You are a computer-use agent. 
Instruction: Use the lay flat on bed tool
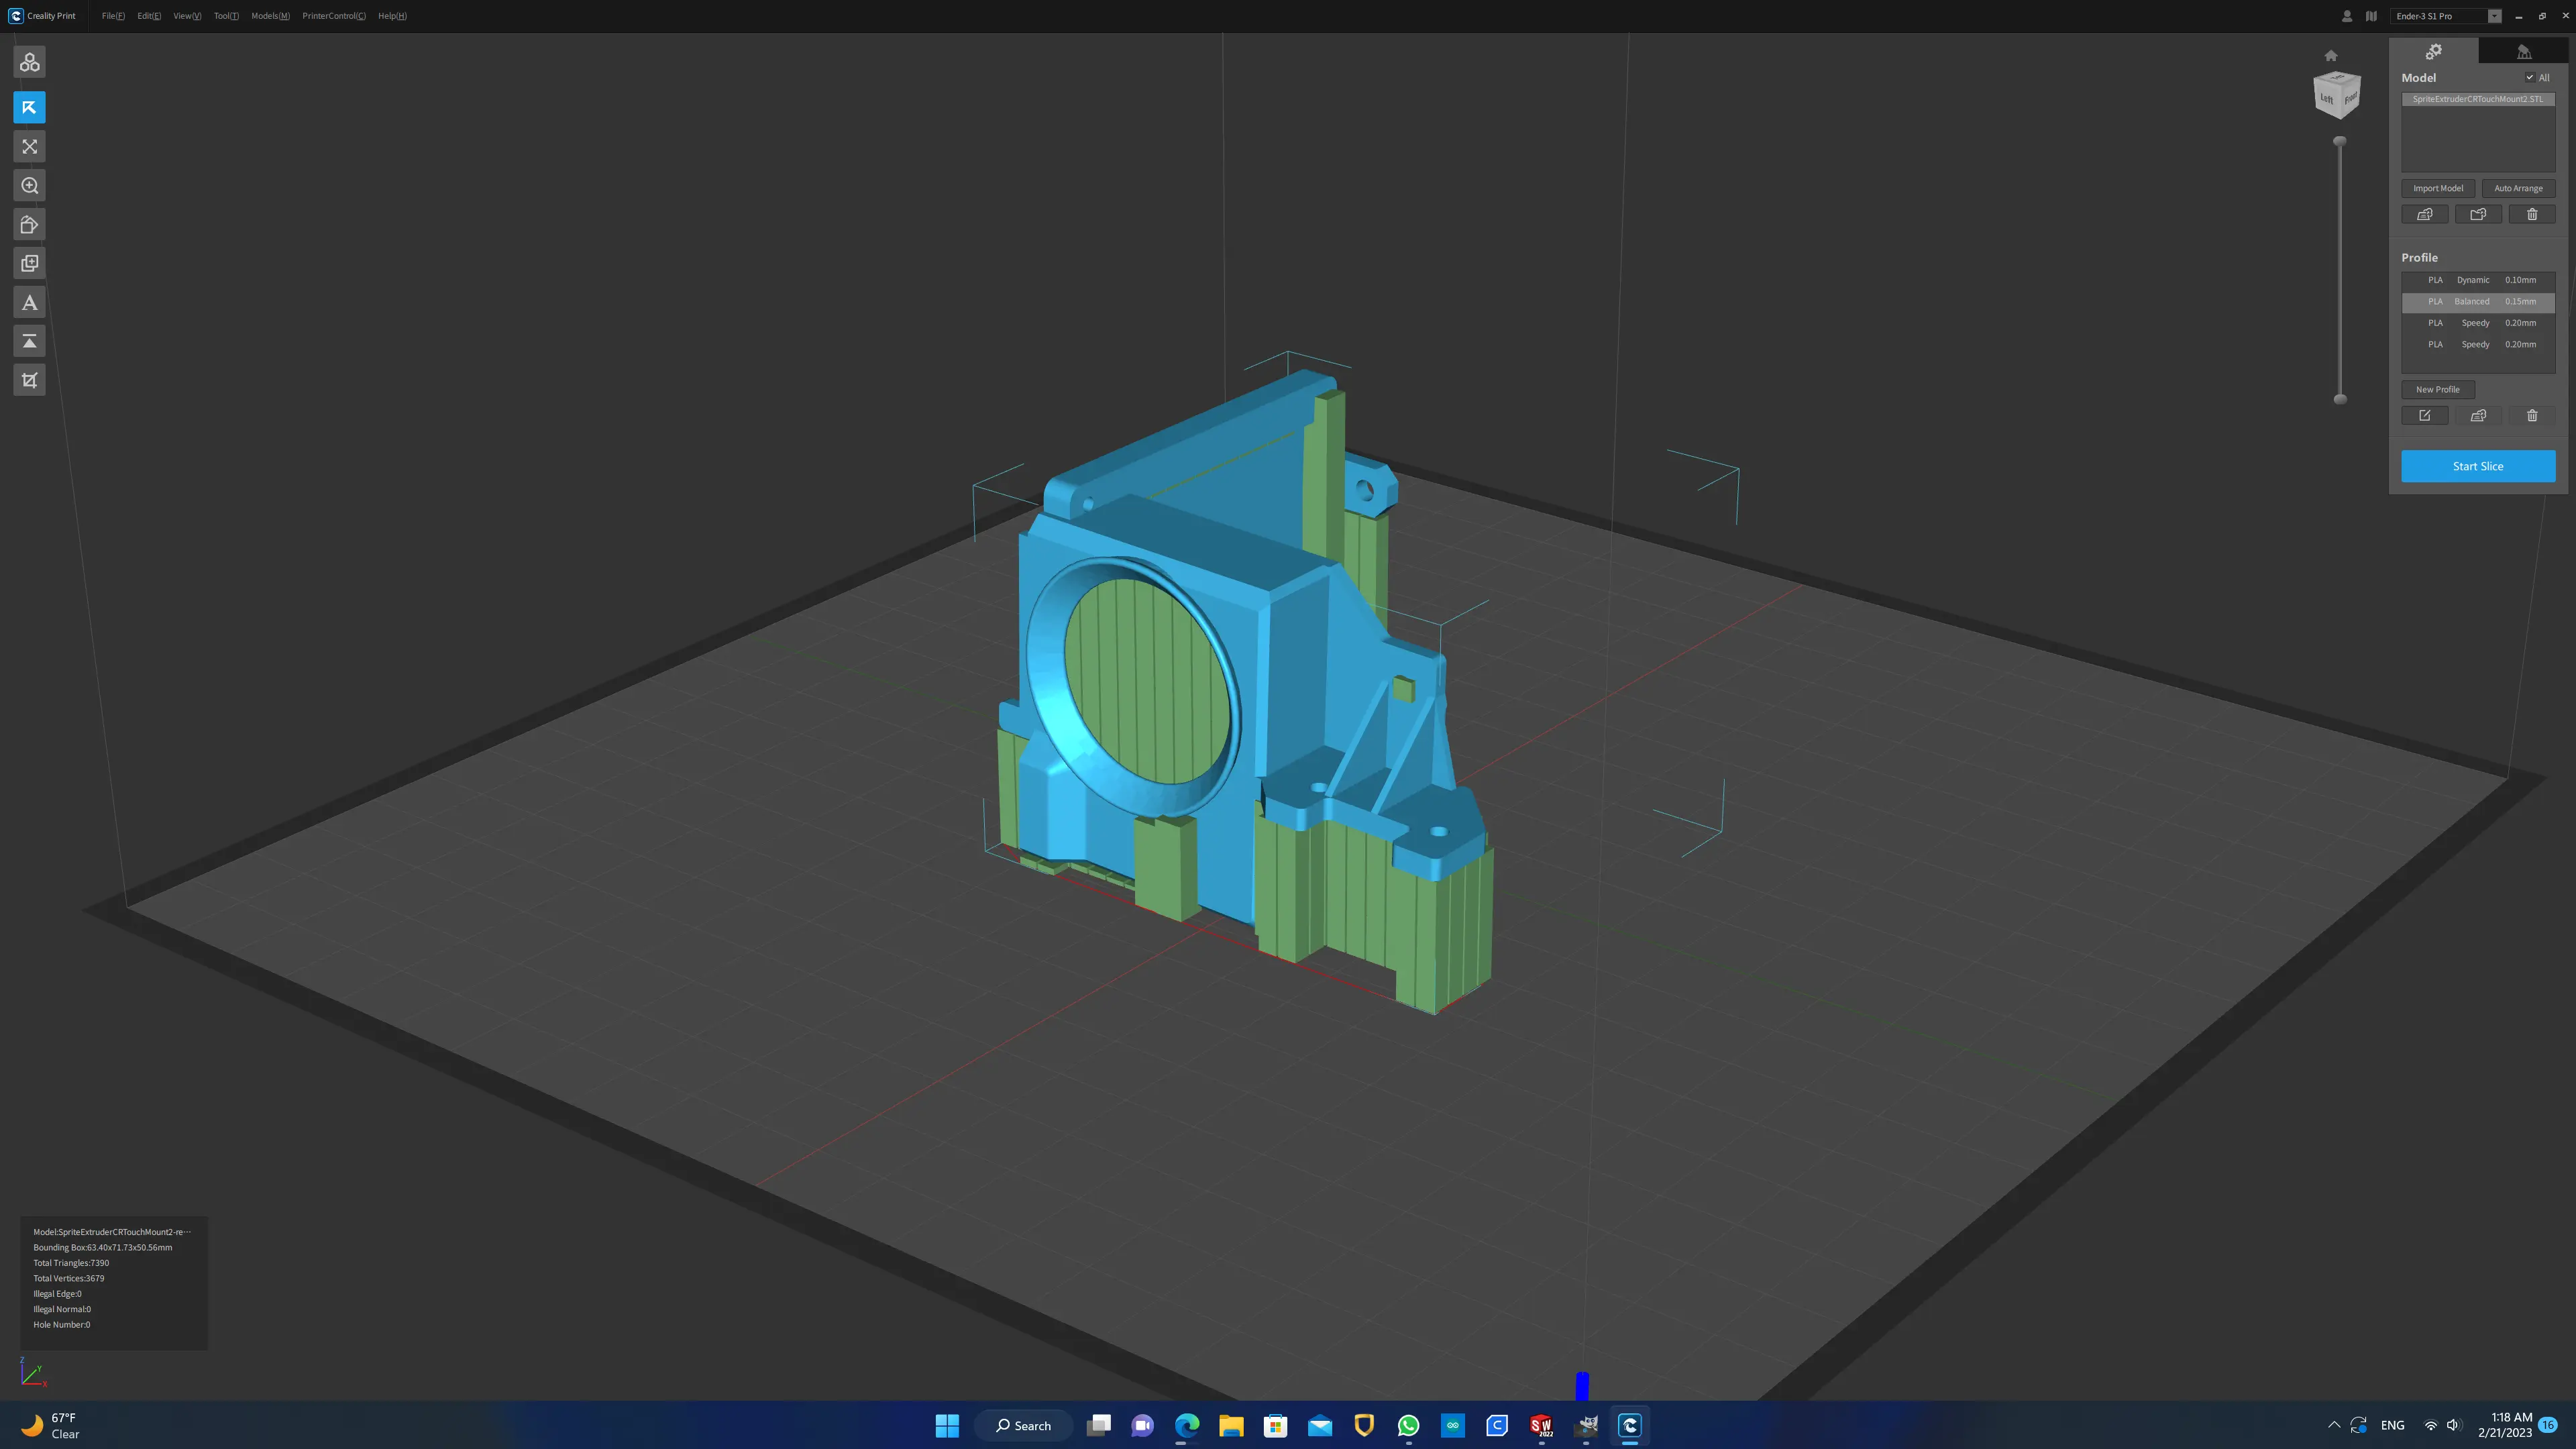[29, 341]
